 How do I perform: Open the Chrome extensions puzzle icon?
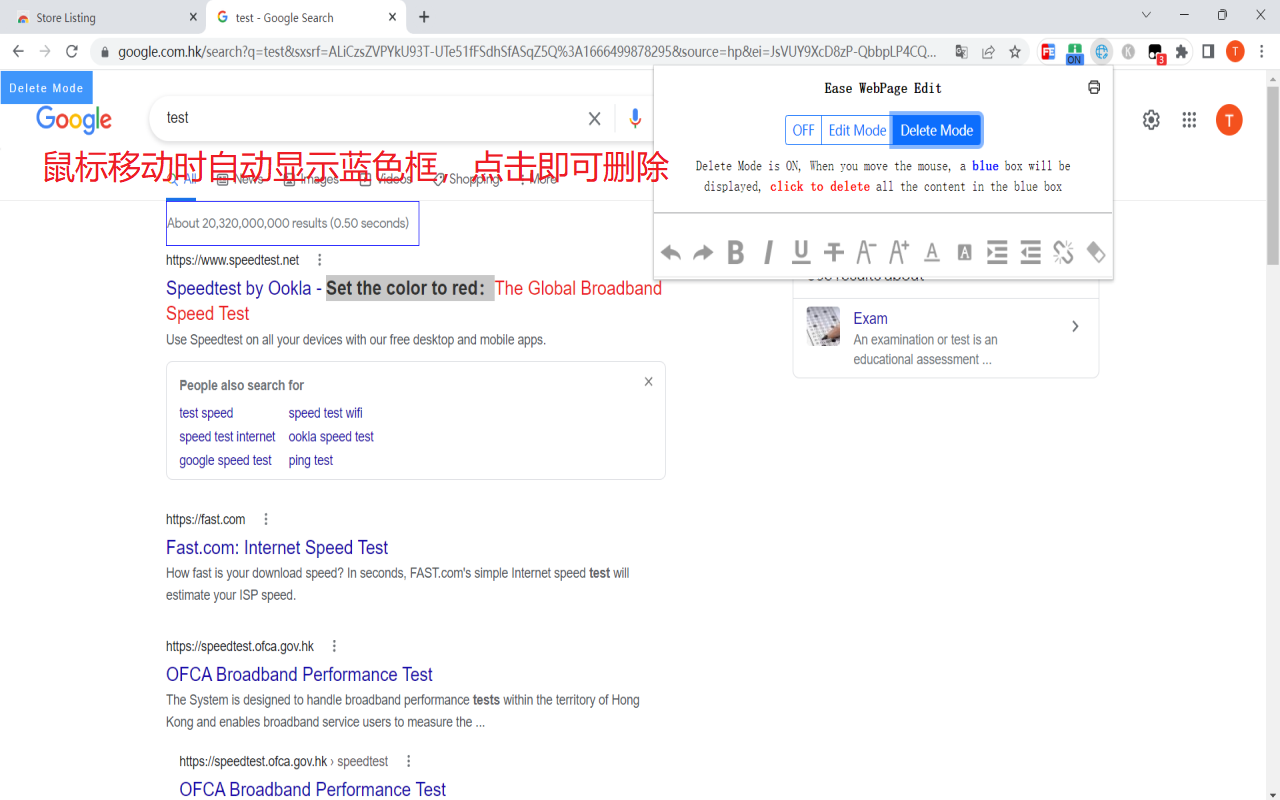1182,51
